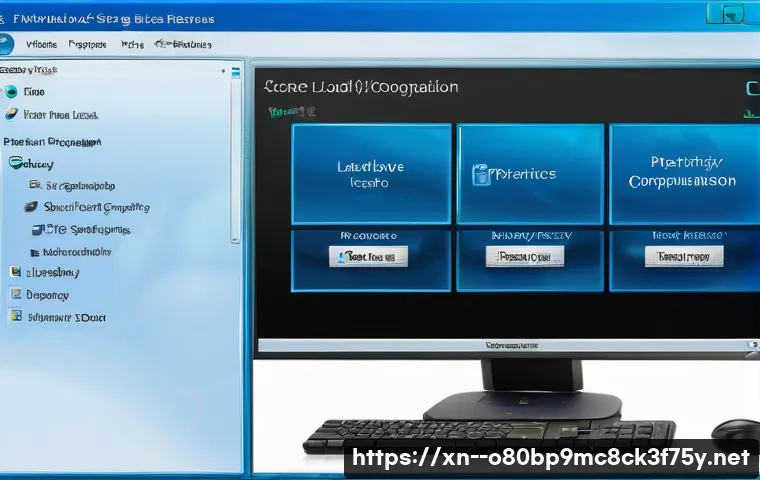Open the "Fregtpds" menu
Screen dimensions: 760x480
coord(87,45)
